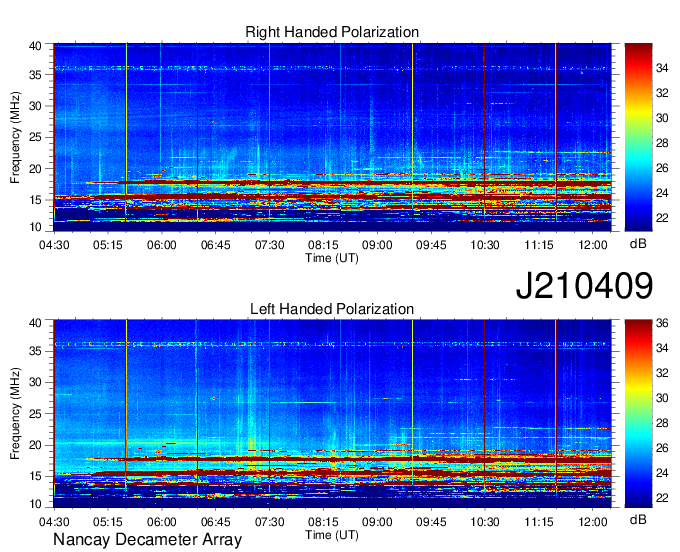The image size is (680, 552).
Task: Click the Nancay Decameter Array caption
Action: pyautogui.click(x=147, y=540)
